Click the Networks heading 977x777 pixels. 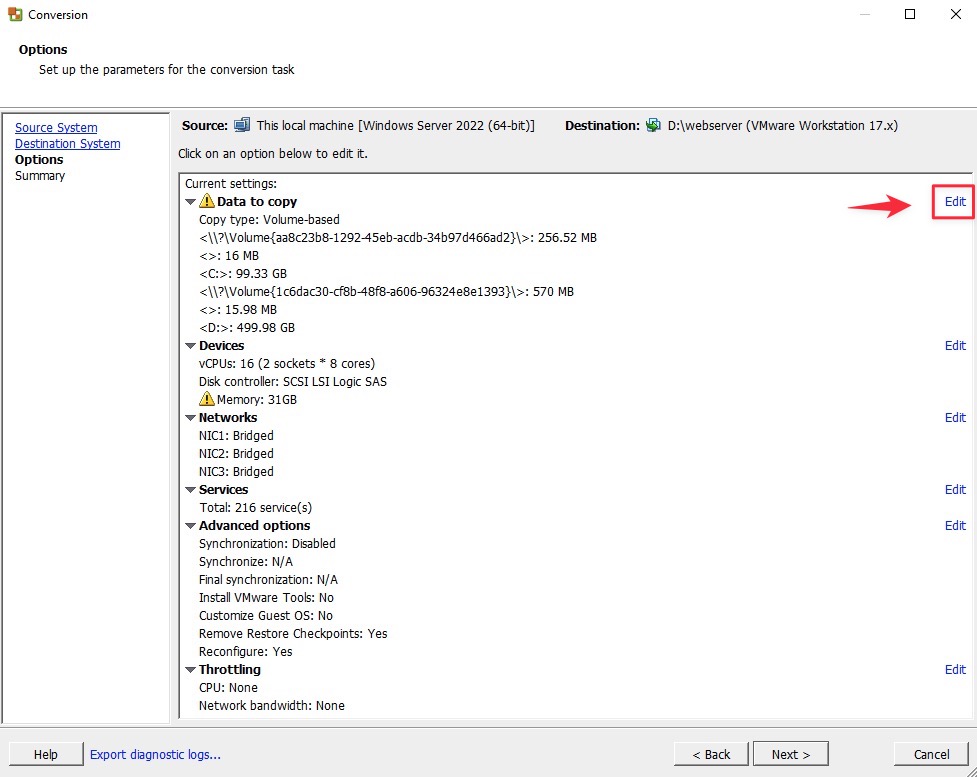click(x=227, y=417)
